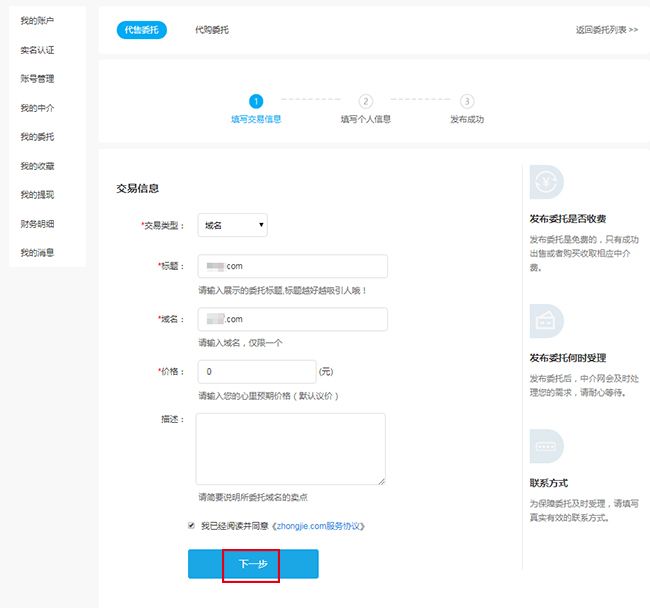
Task: Toggle the service agreement checkbox
Action: pyautogui.click(x=191, y=525)
